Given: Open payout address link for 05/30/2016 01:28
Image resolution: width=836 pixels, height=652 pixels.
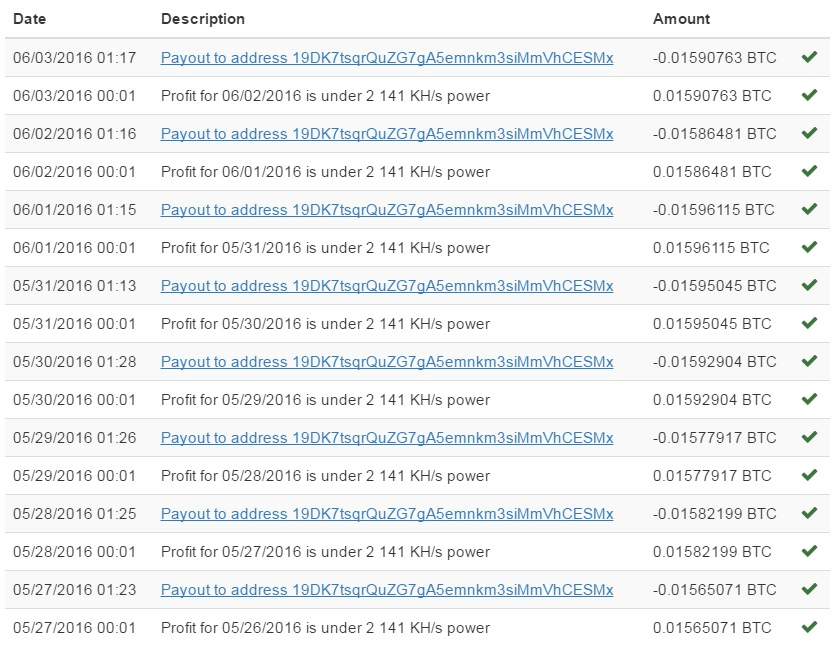Looking at the screenshot, I should pos(387,362).
